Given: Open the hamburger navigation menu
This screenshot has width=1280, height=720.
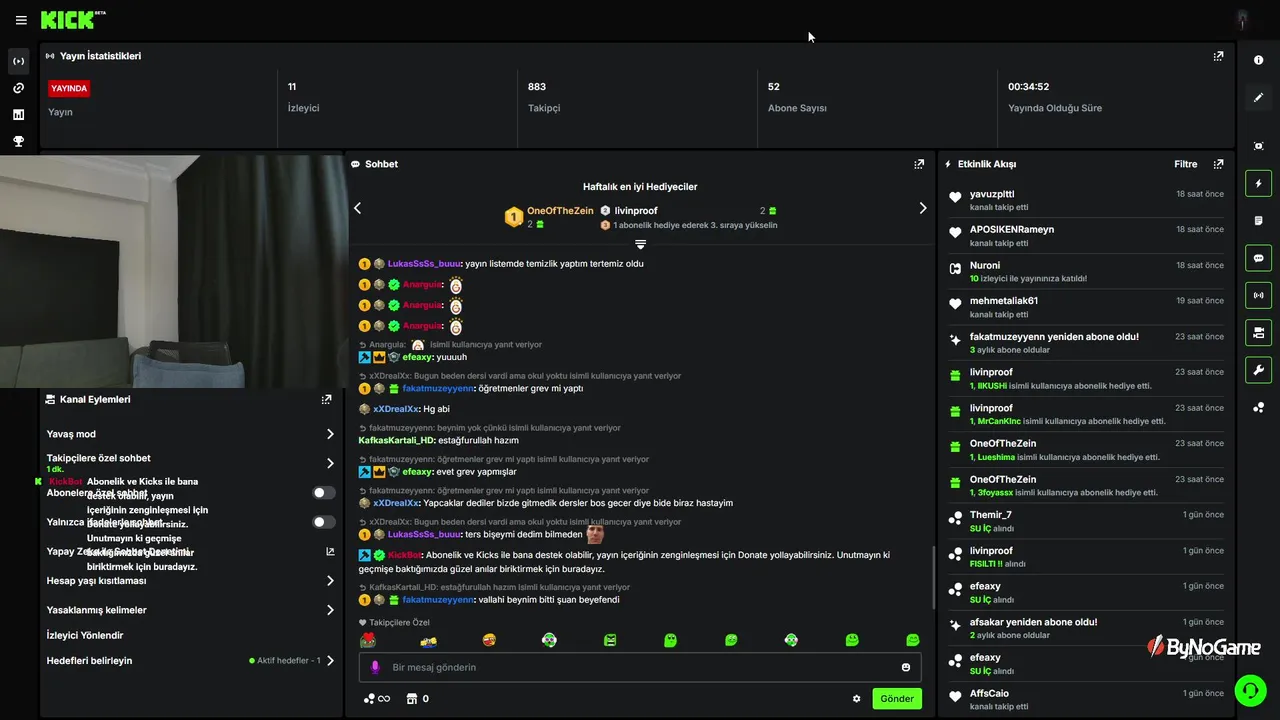Looking at the screenshot, I should (21, 20).
